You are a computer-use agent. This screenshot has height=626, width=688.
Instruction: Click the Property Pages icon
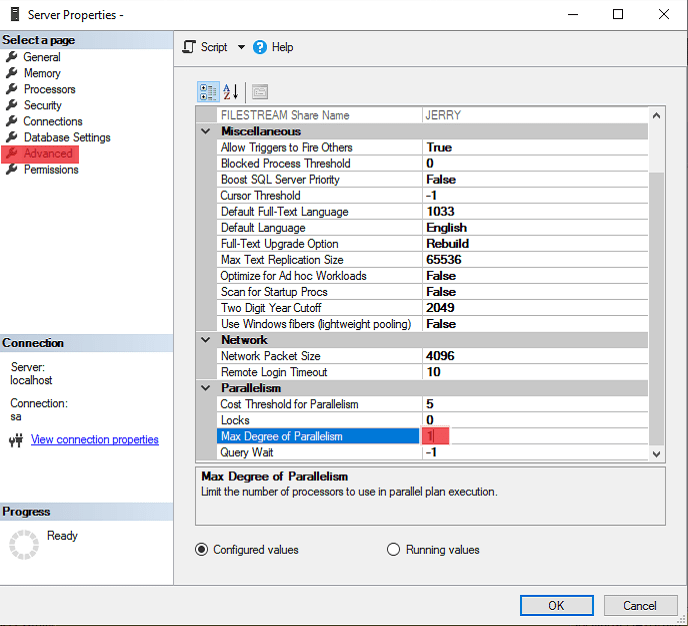point(260,92)
